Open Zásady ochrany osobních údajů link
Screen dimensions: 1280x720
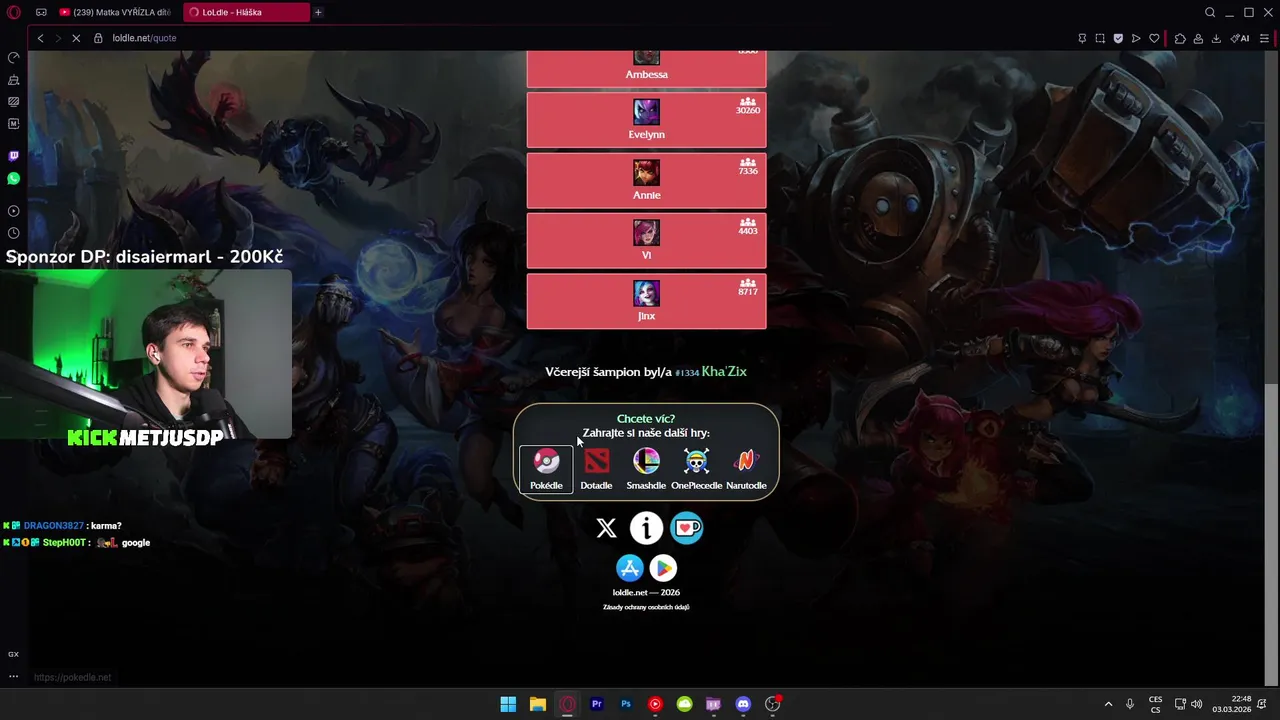[646, 607]
